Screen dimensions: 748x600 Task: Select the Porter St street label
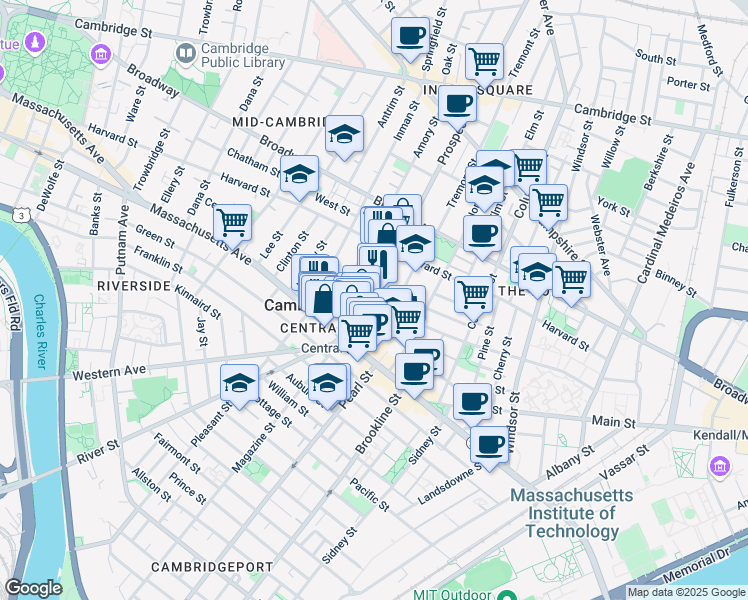pyautogui.click(x=688, y=84)
